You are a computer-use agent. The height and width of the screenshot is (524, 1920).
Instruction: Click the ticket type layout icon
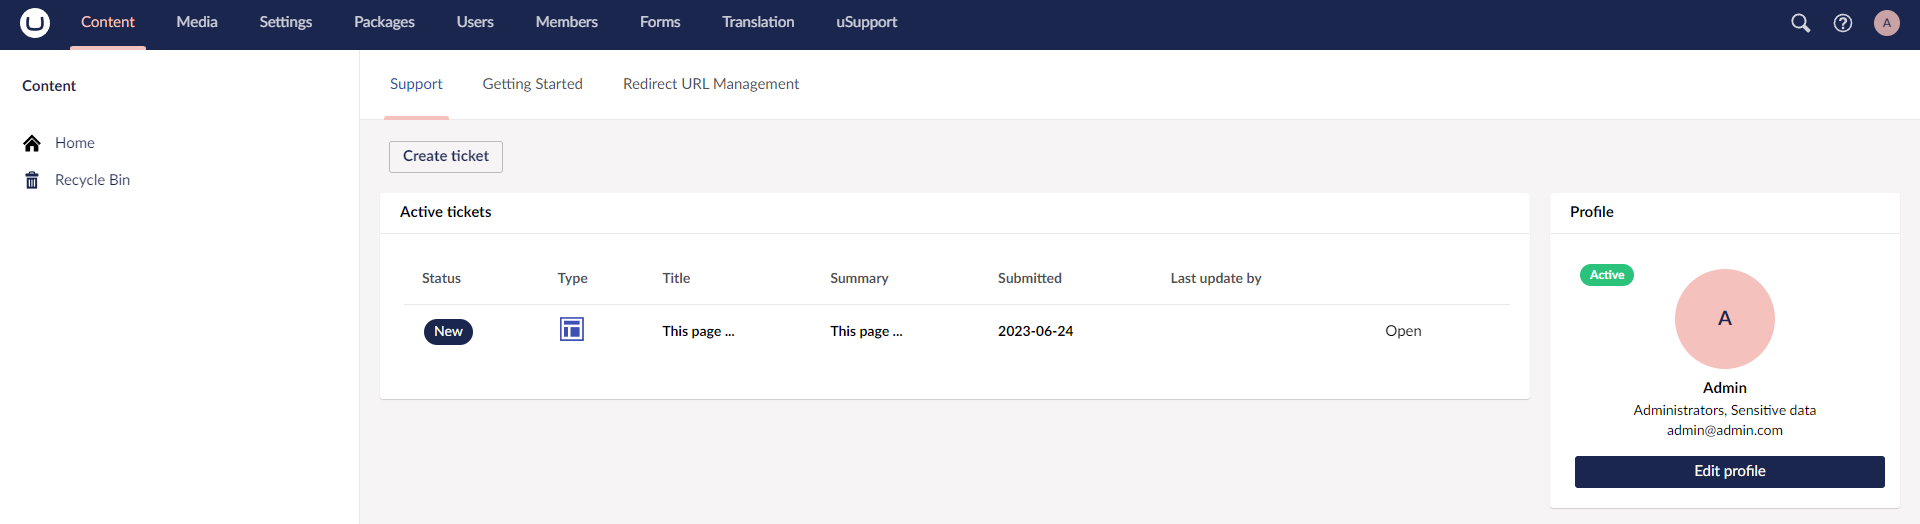point(572,330)
